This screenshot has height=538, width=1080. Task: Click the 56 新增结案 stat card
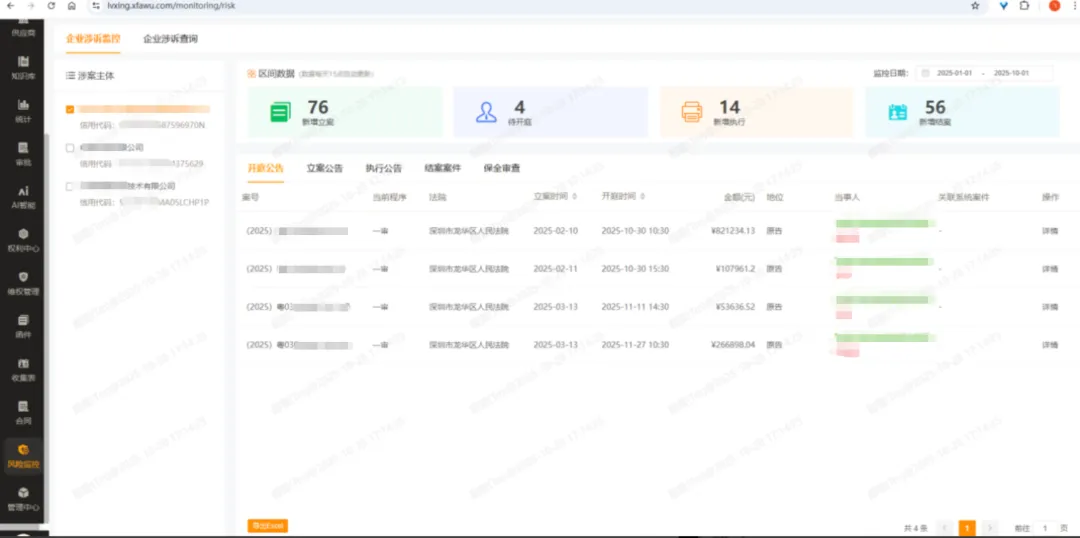962,112
